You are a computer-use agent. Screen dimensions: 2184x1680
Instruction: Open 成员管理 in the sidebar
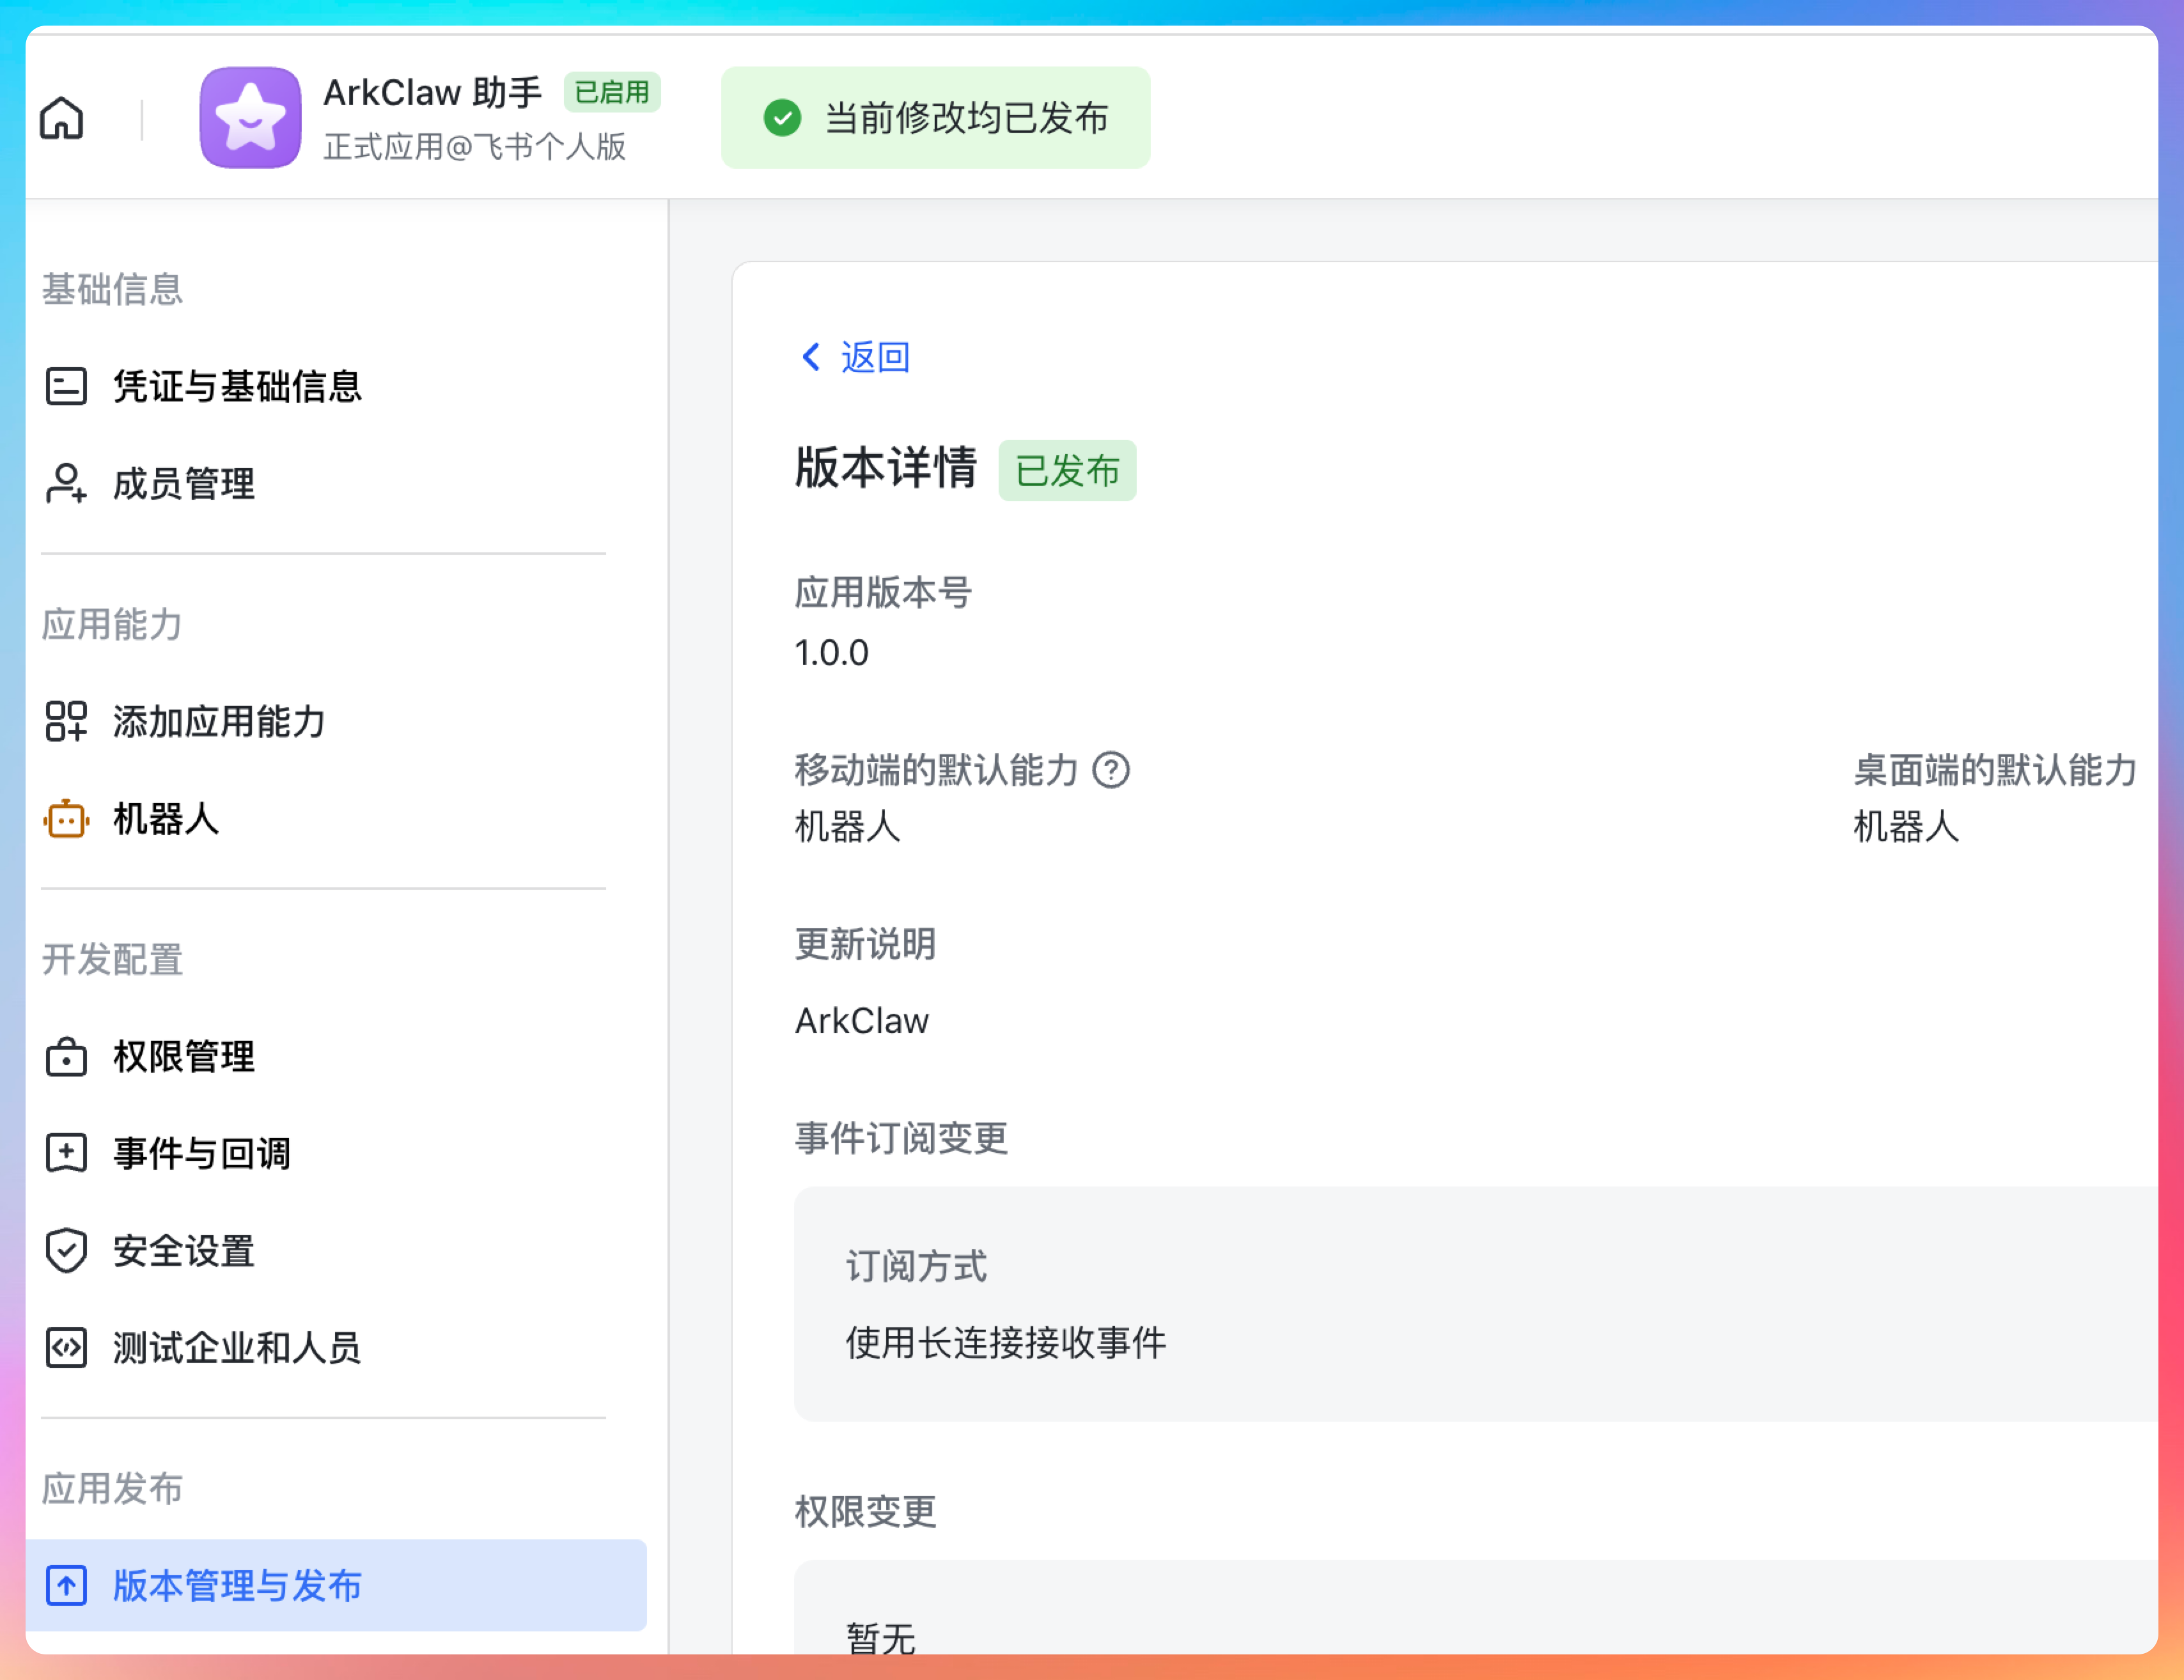[x=184, y=484]
